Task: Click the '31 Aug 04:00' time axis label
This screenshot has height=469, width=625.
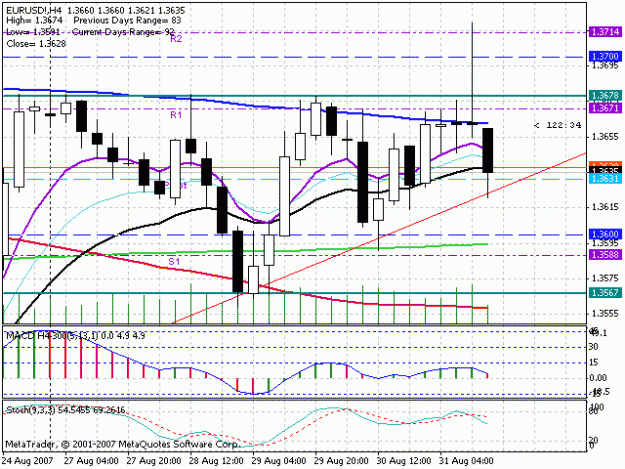Action: (x=467, y=461)
